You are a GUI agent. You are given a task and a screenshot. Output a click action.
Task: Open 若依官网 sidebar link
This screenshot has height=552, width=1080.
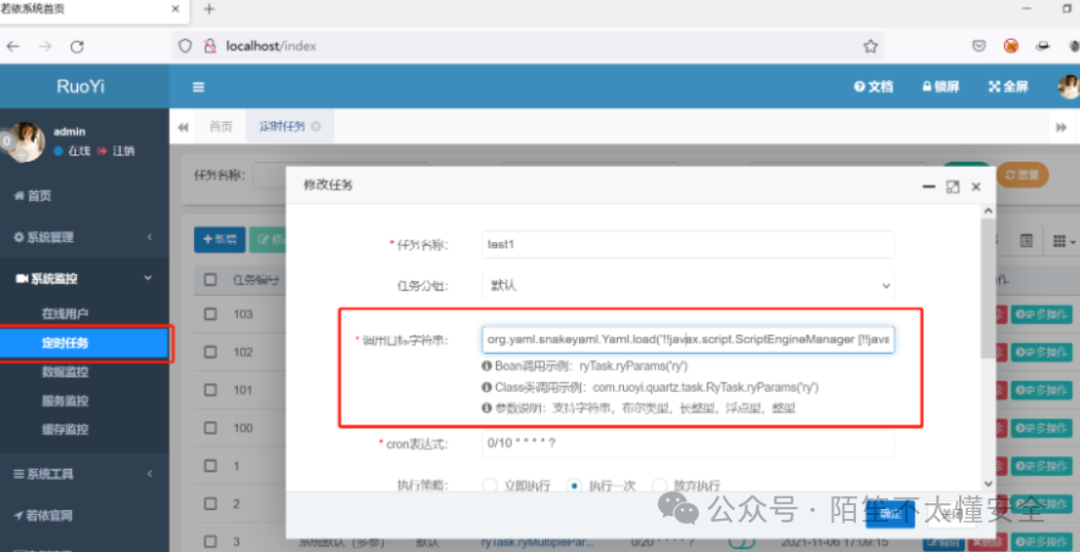click(43, 515)
